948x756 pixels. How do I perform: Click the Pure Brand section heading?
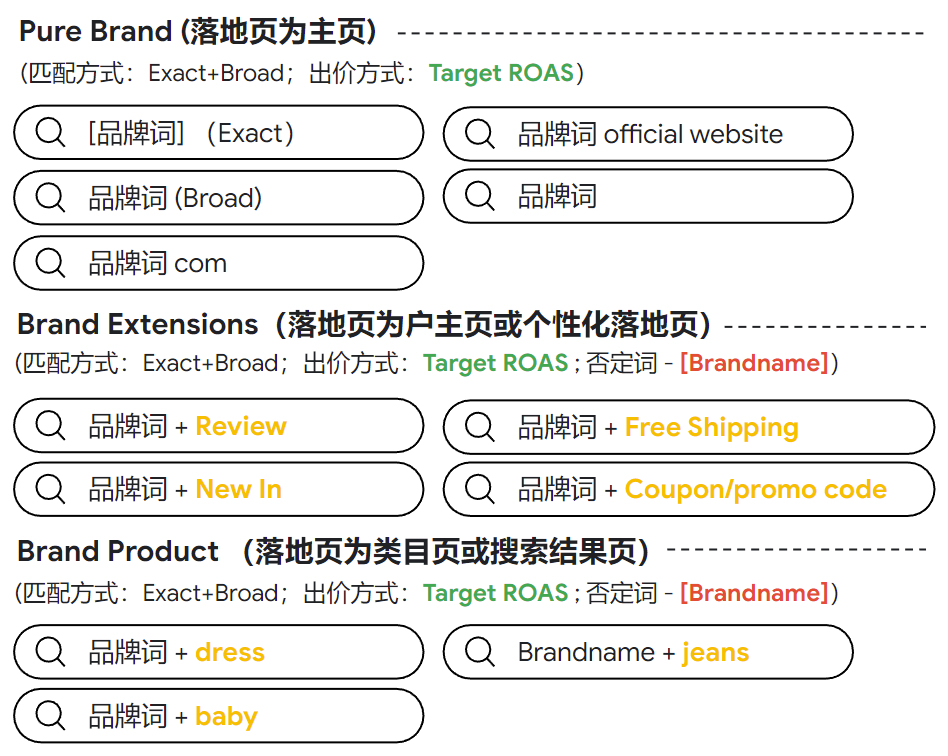[x=200, y=32]
